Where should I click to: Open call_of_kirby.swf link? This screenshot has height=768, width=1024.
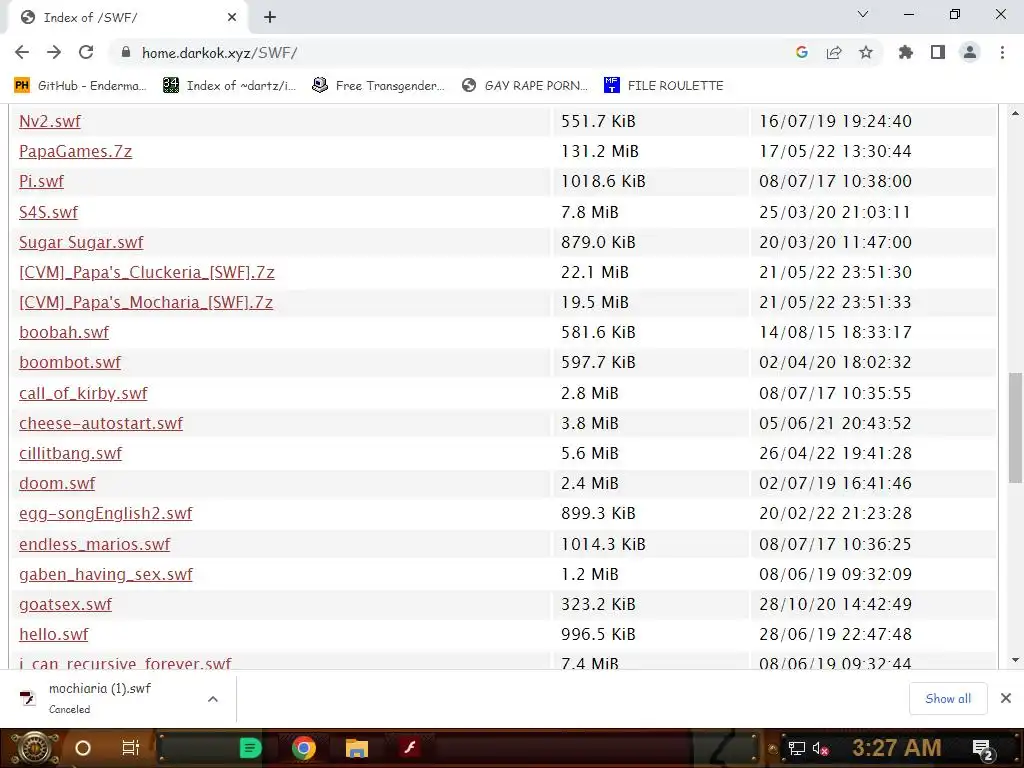tap(83, 393)
